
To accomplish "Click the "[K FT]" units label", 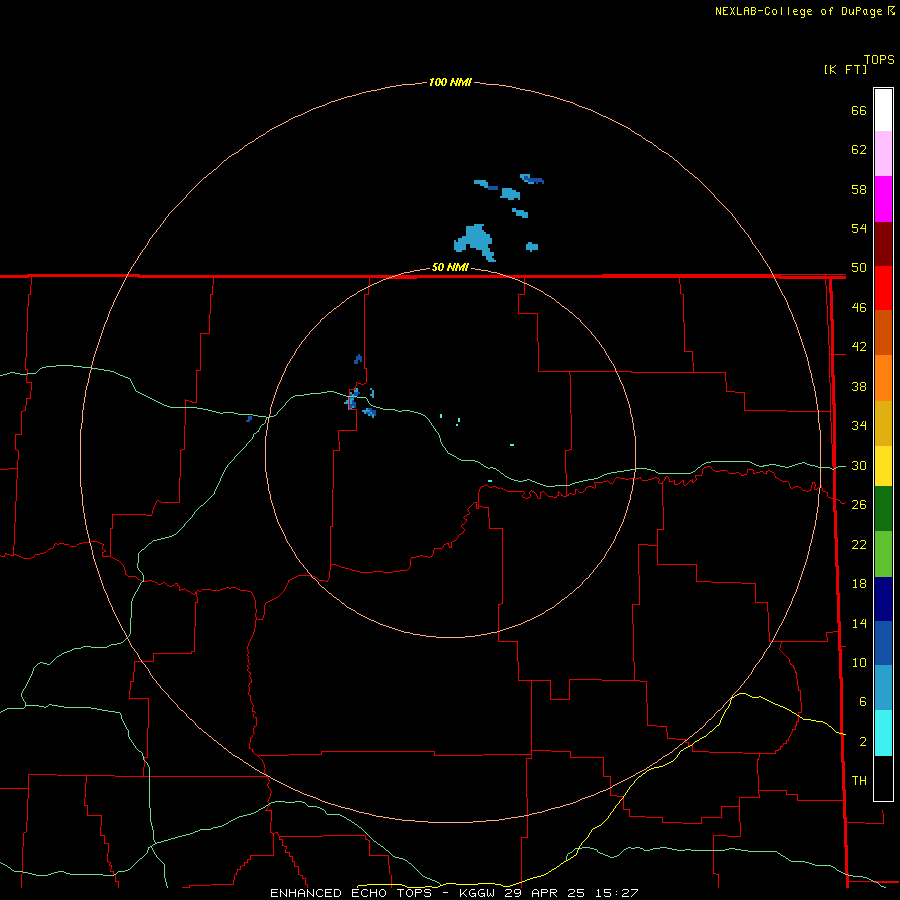I will point(845,70).
